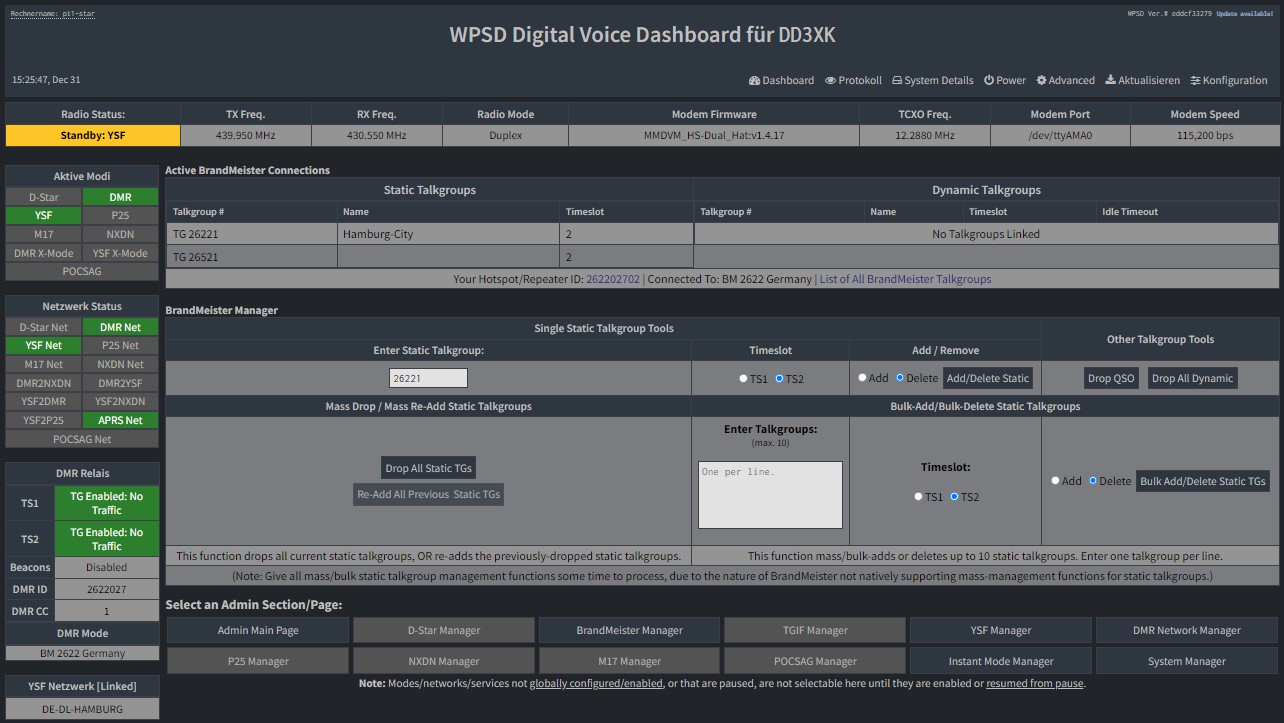Click the green YSF mode indicator
The width and height of the screenshot is (1284, 723).
(44, 215)
